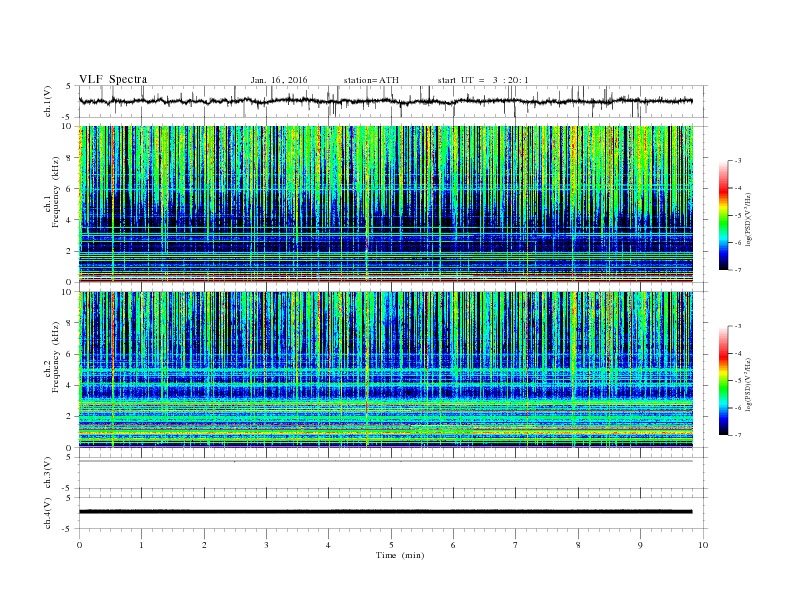Click the ch.1 spectrogram color scale bar
This screenshot has height=612, width=792.
point(723,215)
